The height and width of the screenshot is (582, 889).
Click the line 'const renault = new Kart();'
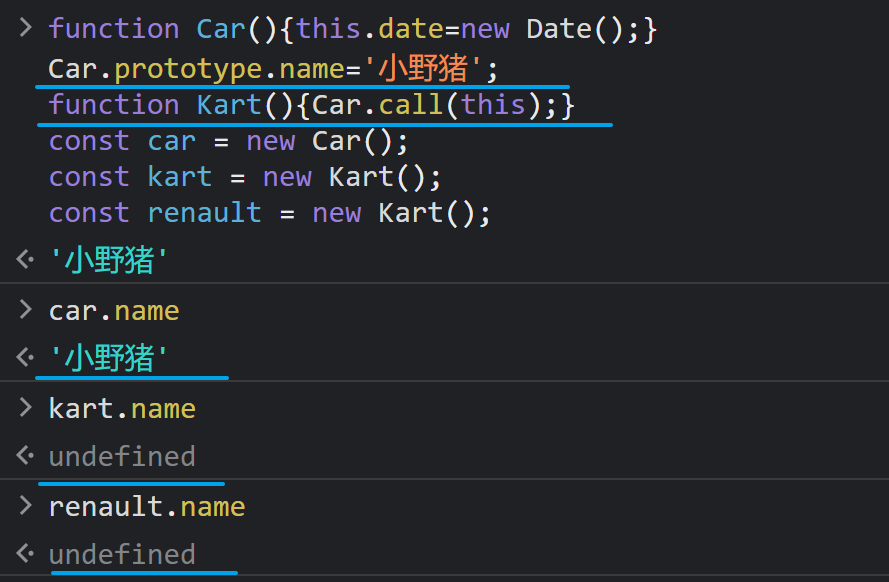pos(270,213)
